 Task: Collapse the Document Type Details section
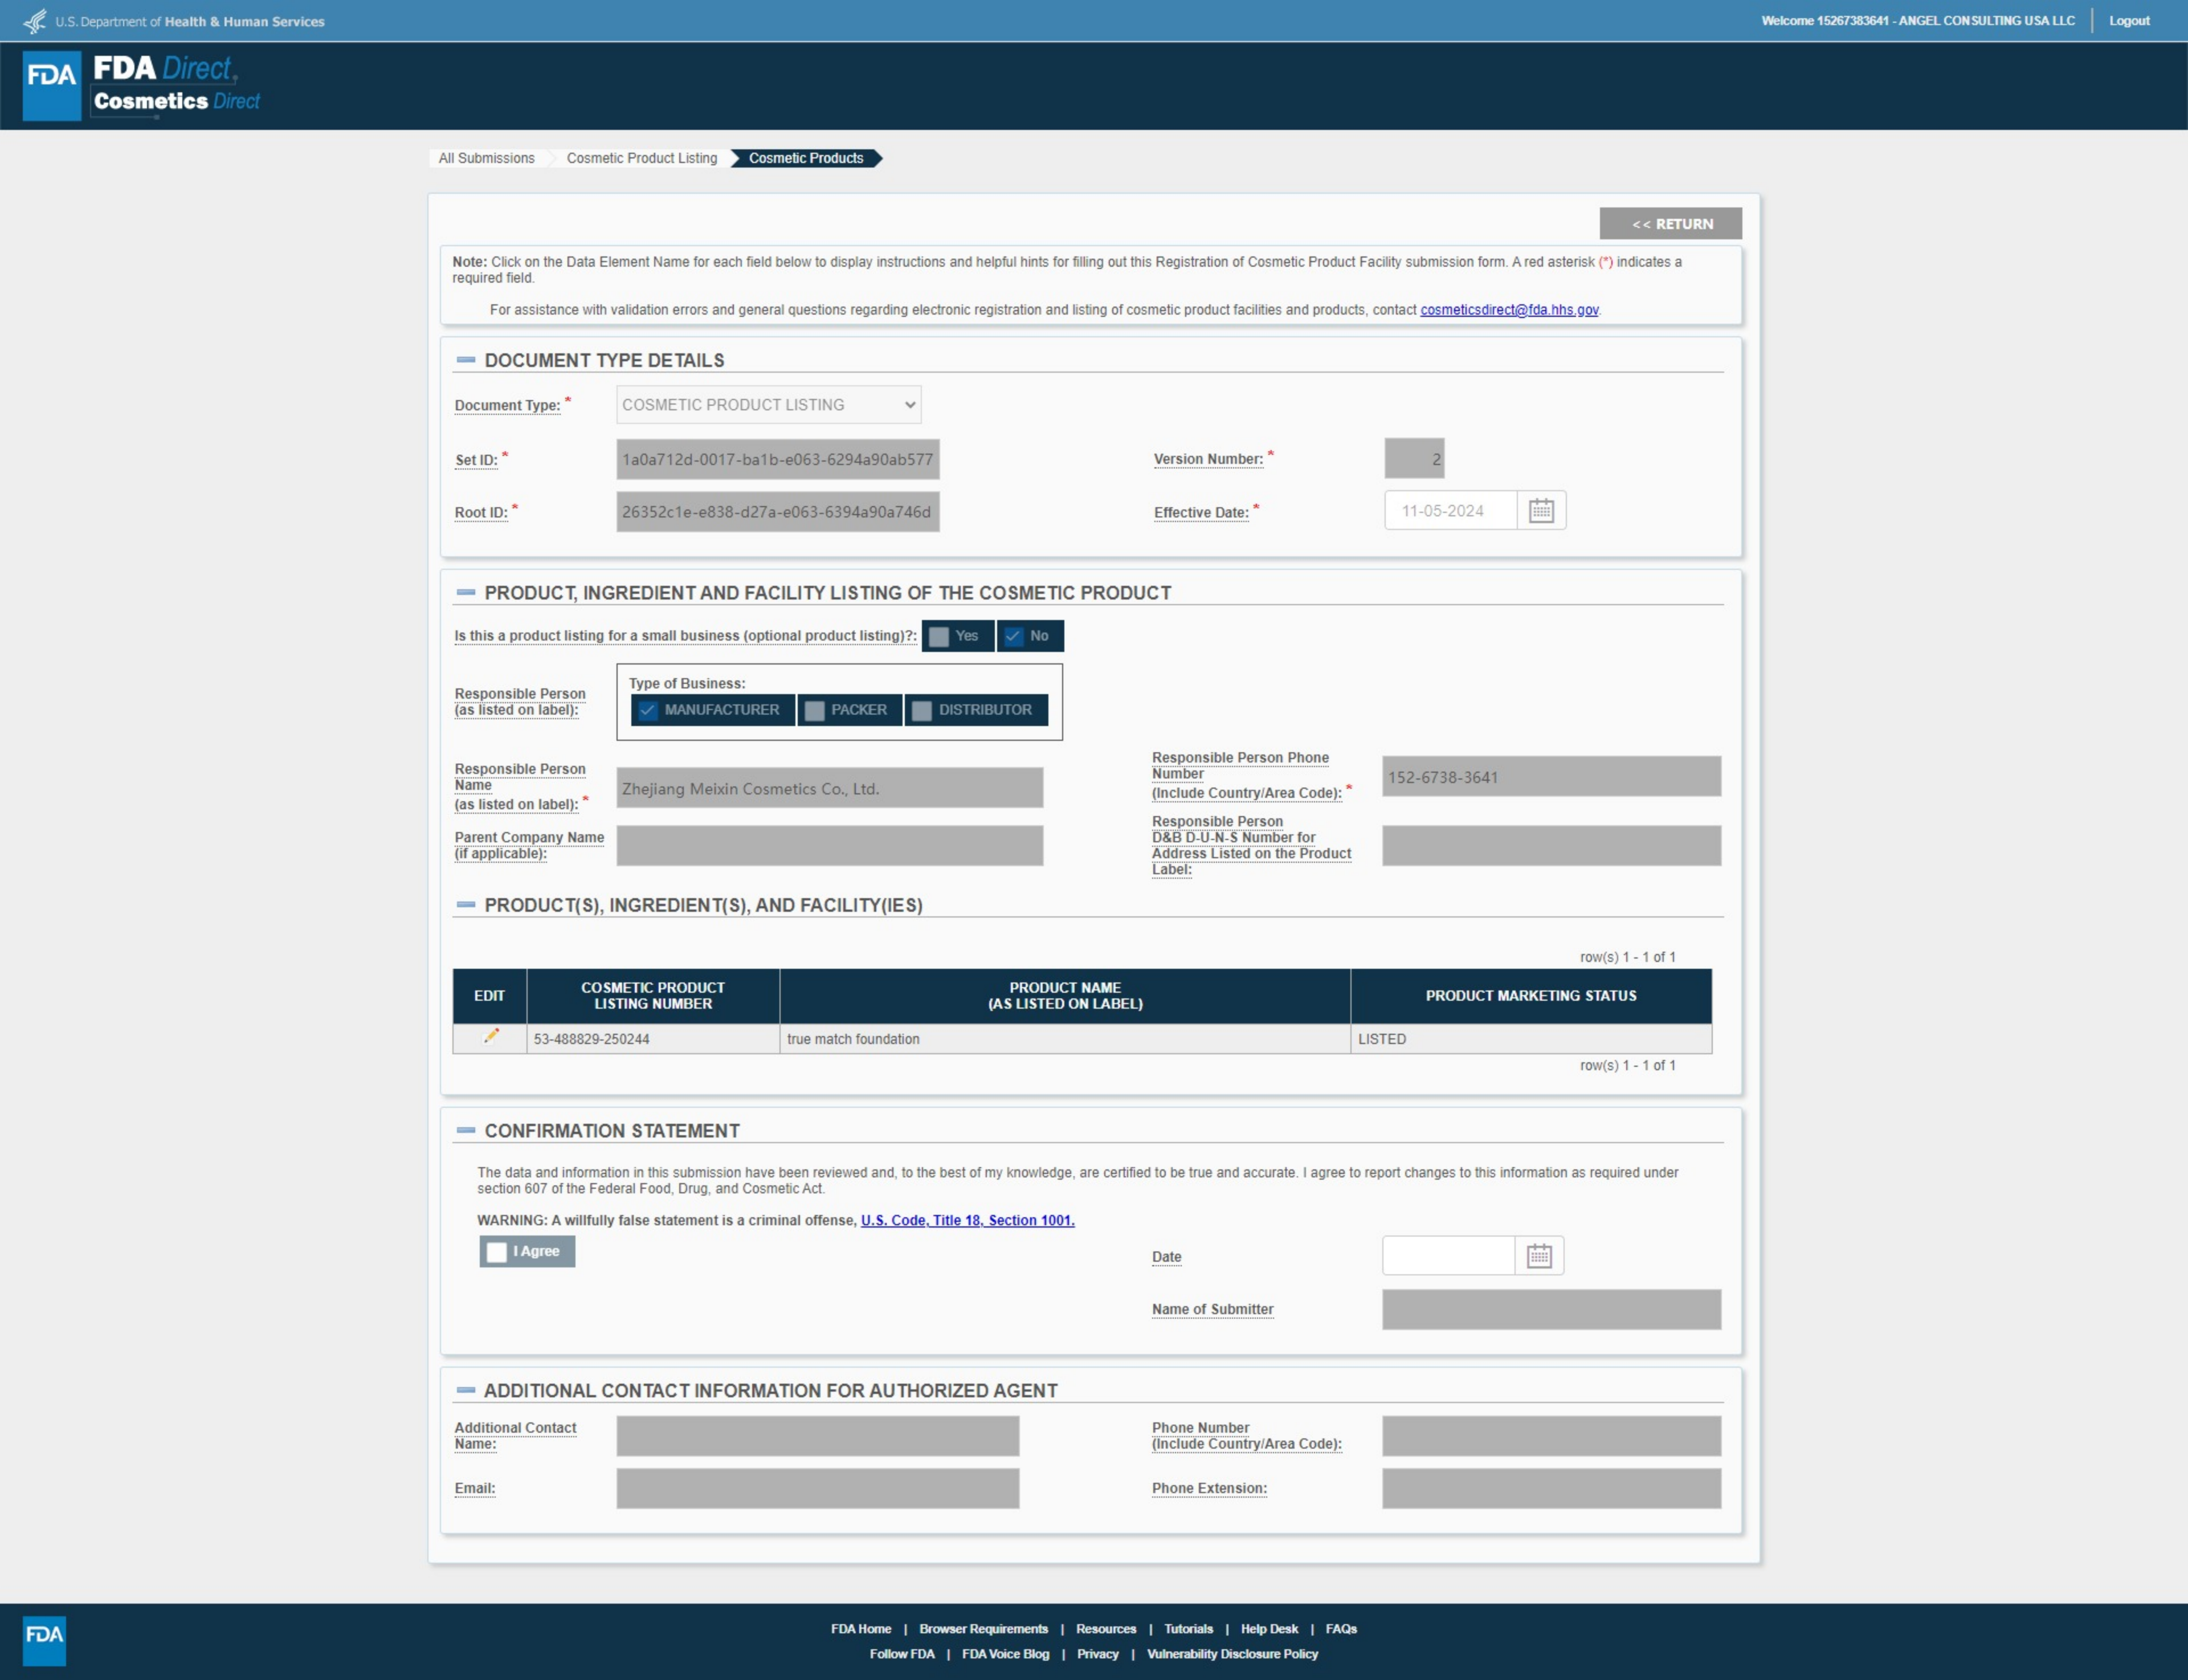coord(465,360)
